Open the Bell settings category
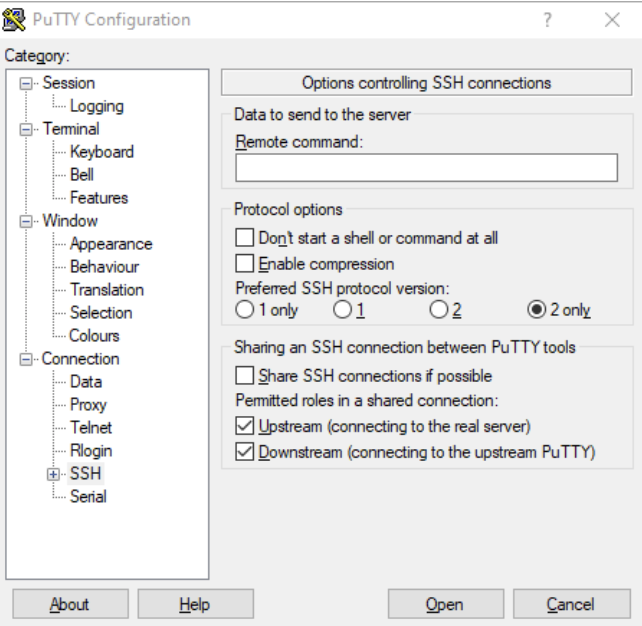Image resolution: width=642 pixels, height=626 pixels. 82,175
